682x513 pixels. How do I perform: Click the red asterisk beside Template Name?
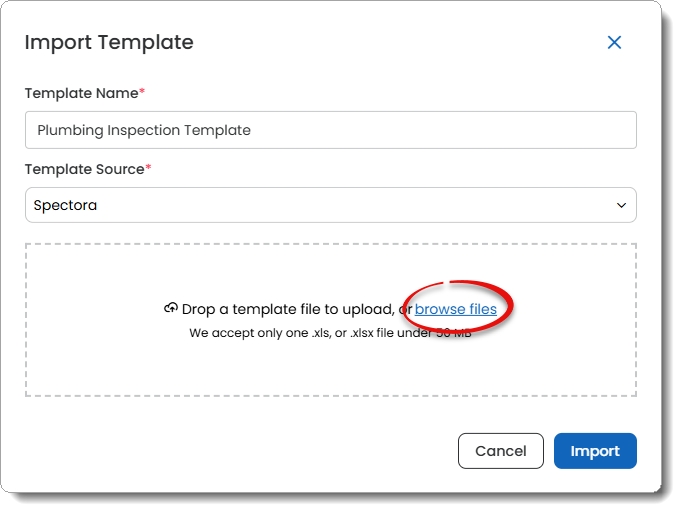pos(142,93)
